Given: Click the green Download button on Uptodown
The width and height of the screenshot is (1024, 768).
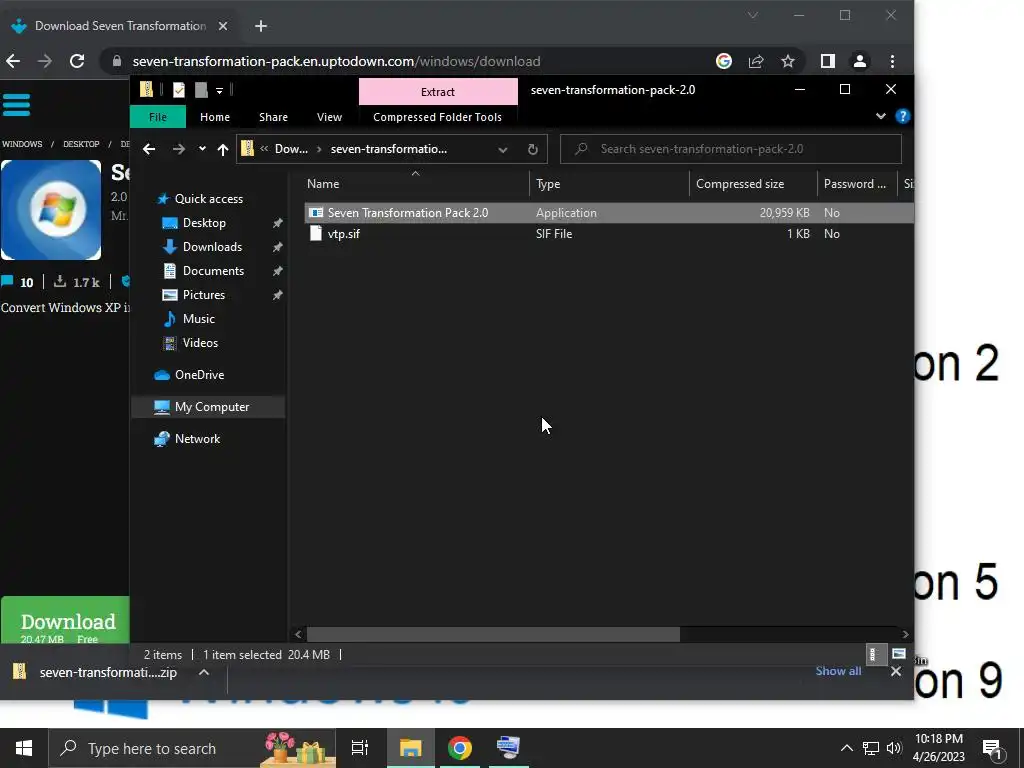Looking at the screenshot, I should [65, 620].
